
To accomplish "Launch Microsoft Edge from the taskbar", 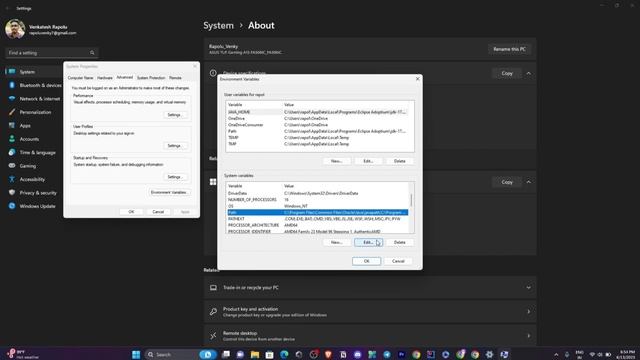I will pos(284,354).
